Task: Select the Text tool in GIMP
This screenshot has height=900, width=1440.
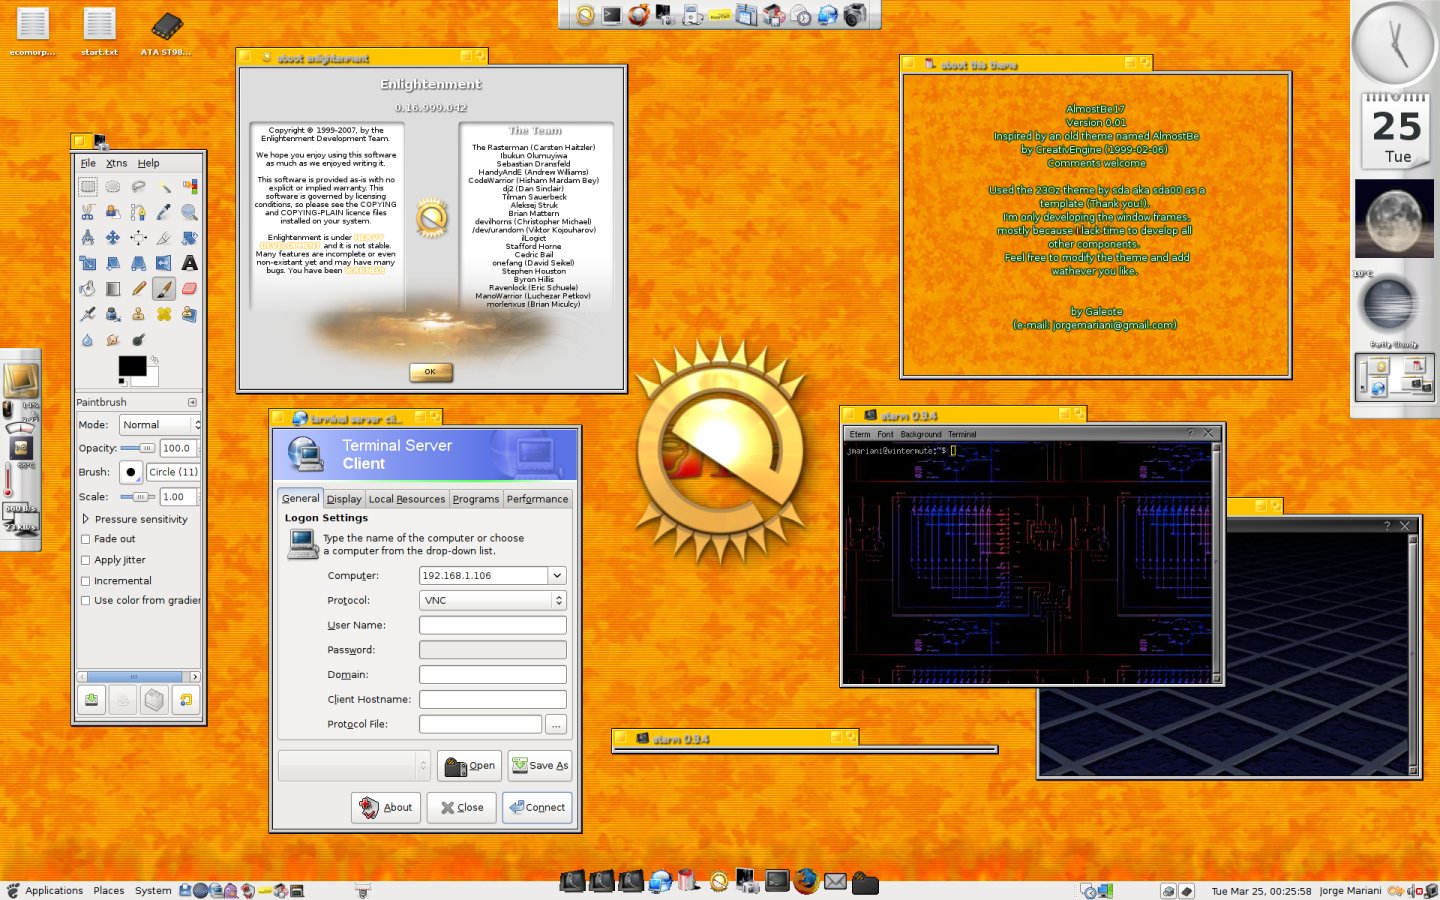Action: [189, 263]
